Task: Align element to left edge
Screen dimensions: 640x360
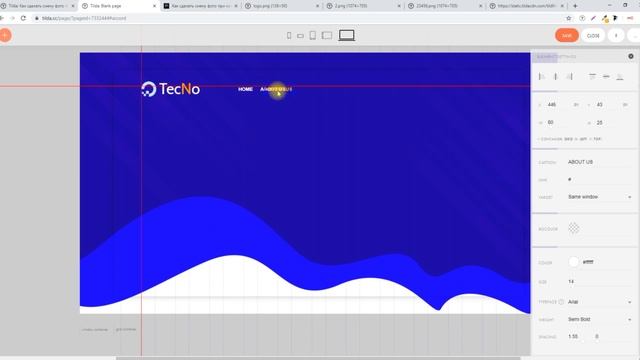Action: click(542, 76)
